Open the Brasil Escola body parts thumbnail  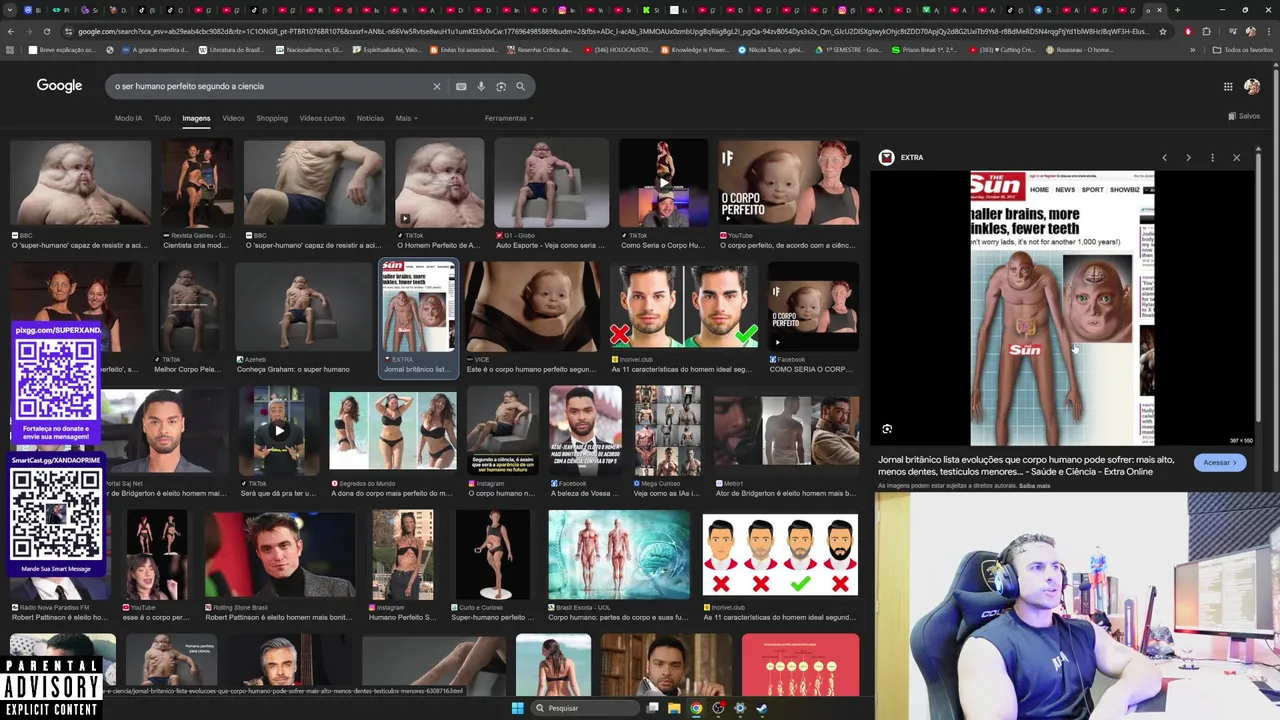(x=619, y=556)
